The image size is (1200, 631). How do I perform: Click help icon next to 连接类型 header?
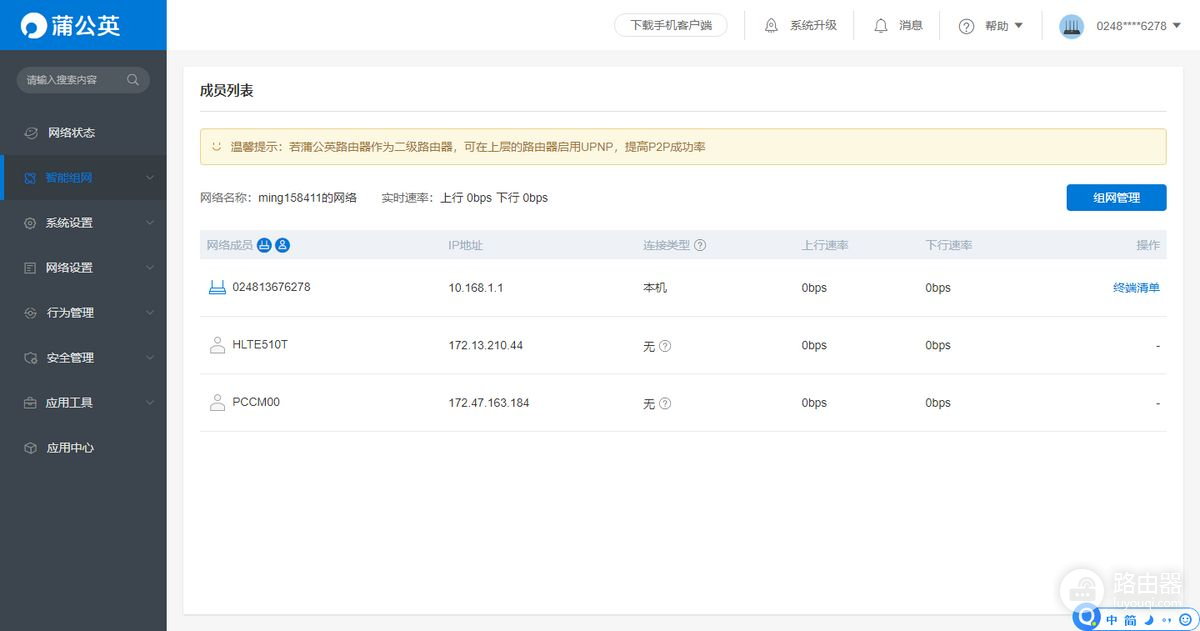700,245
